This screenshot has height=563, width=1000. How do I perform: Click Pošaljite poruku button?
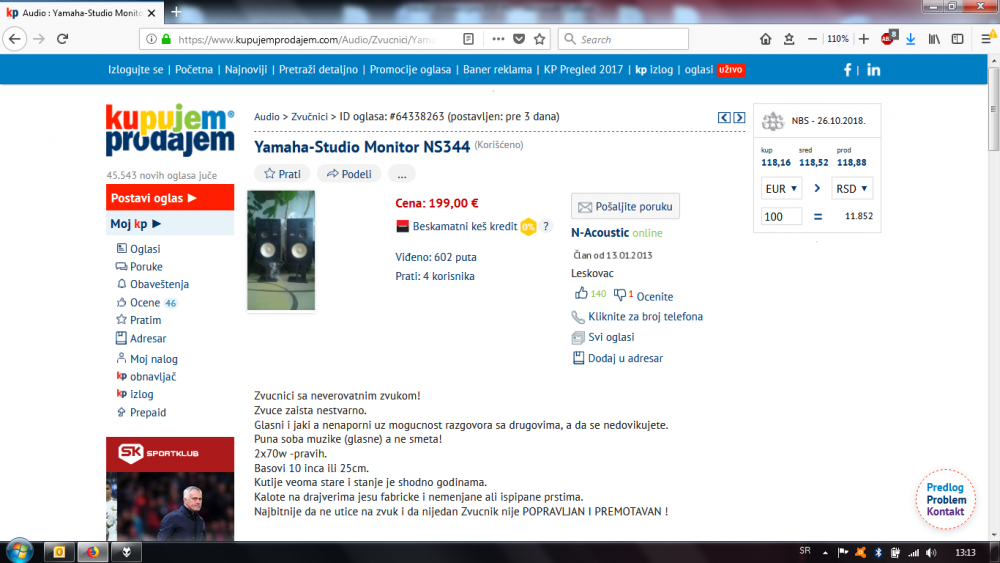point(625,207)
